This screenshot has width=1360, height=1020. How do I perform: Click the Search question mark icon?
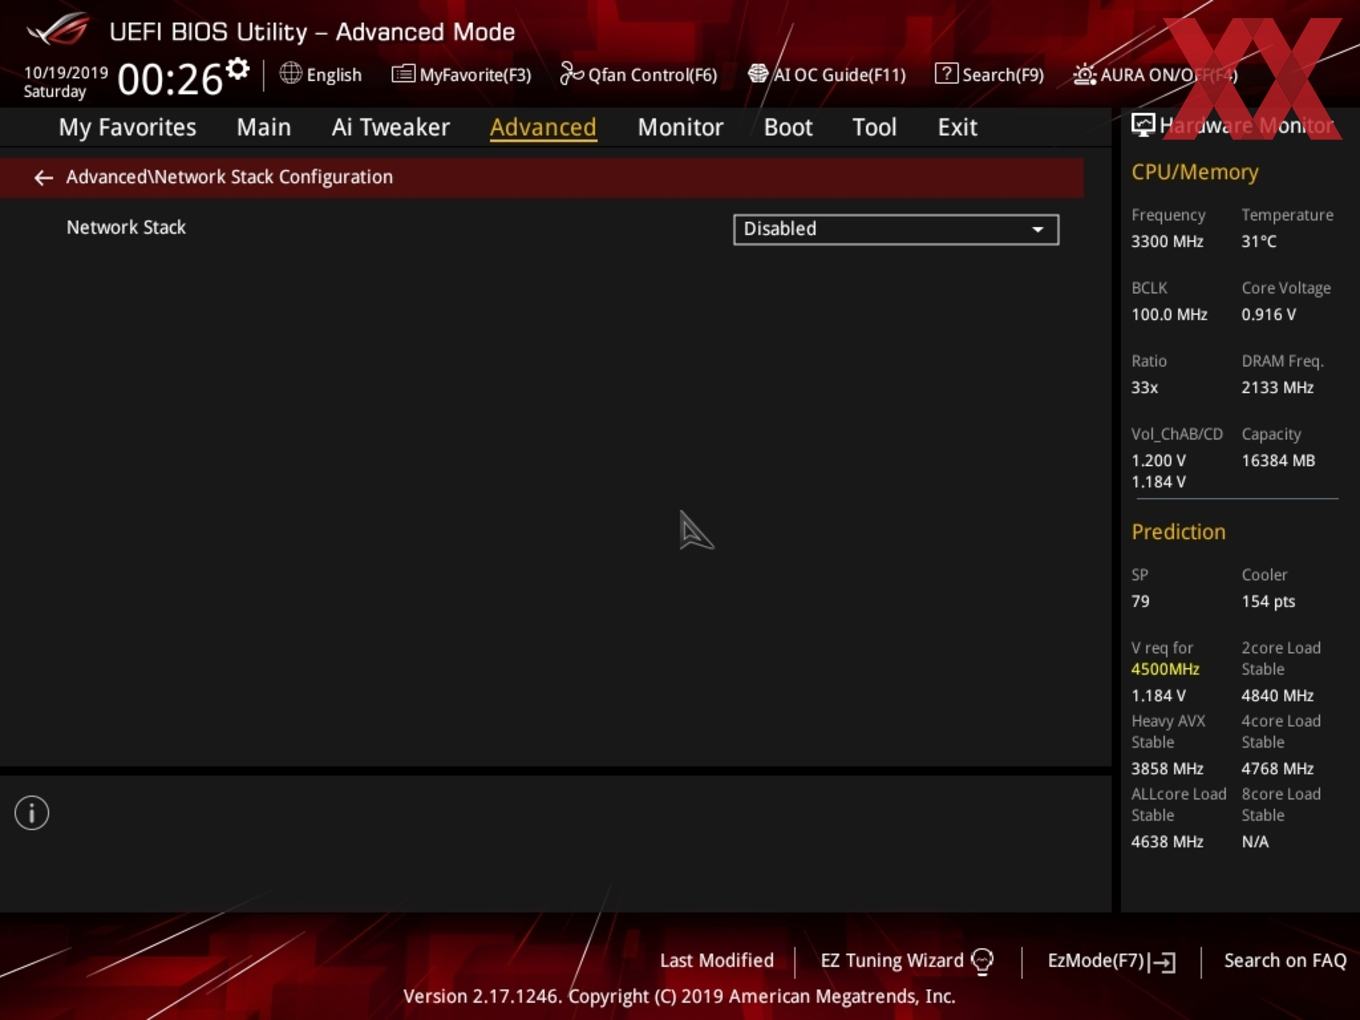tap(946, 73)
